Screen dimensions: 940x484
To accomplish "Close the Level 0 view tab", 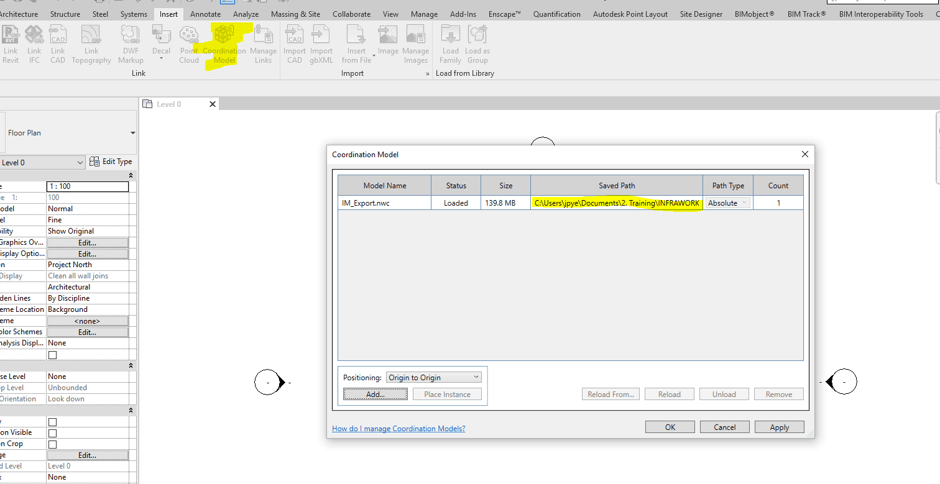I will [212, 104].
